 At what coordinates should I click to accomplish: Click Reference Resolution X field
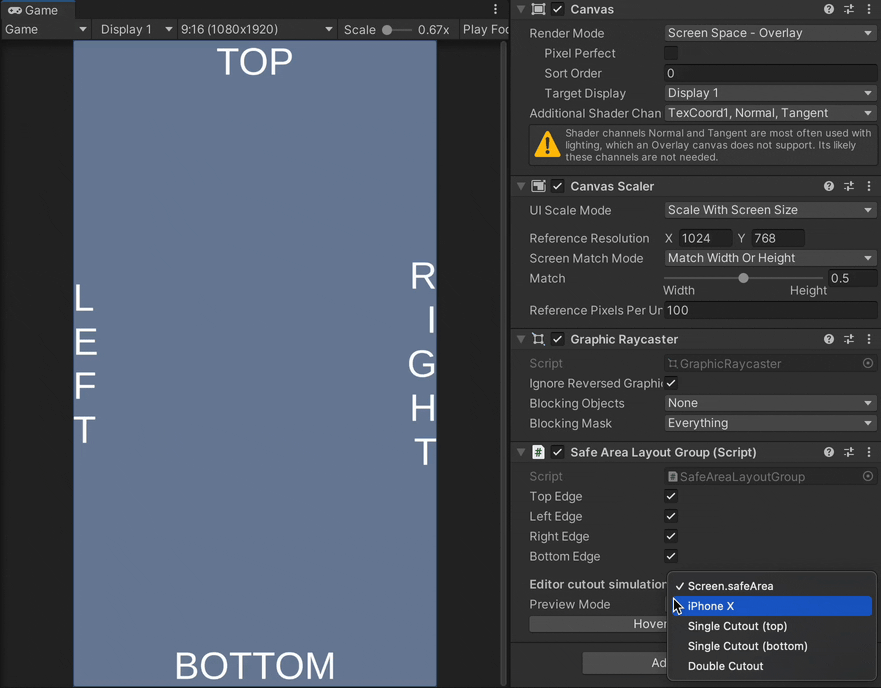click(705, 238)
